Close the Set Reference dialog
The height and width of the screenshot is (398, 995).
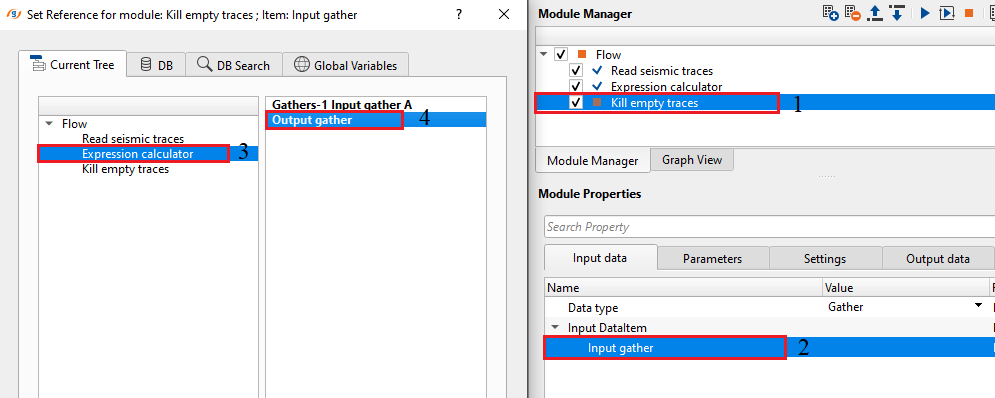(504, 14)
